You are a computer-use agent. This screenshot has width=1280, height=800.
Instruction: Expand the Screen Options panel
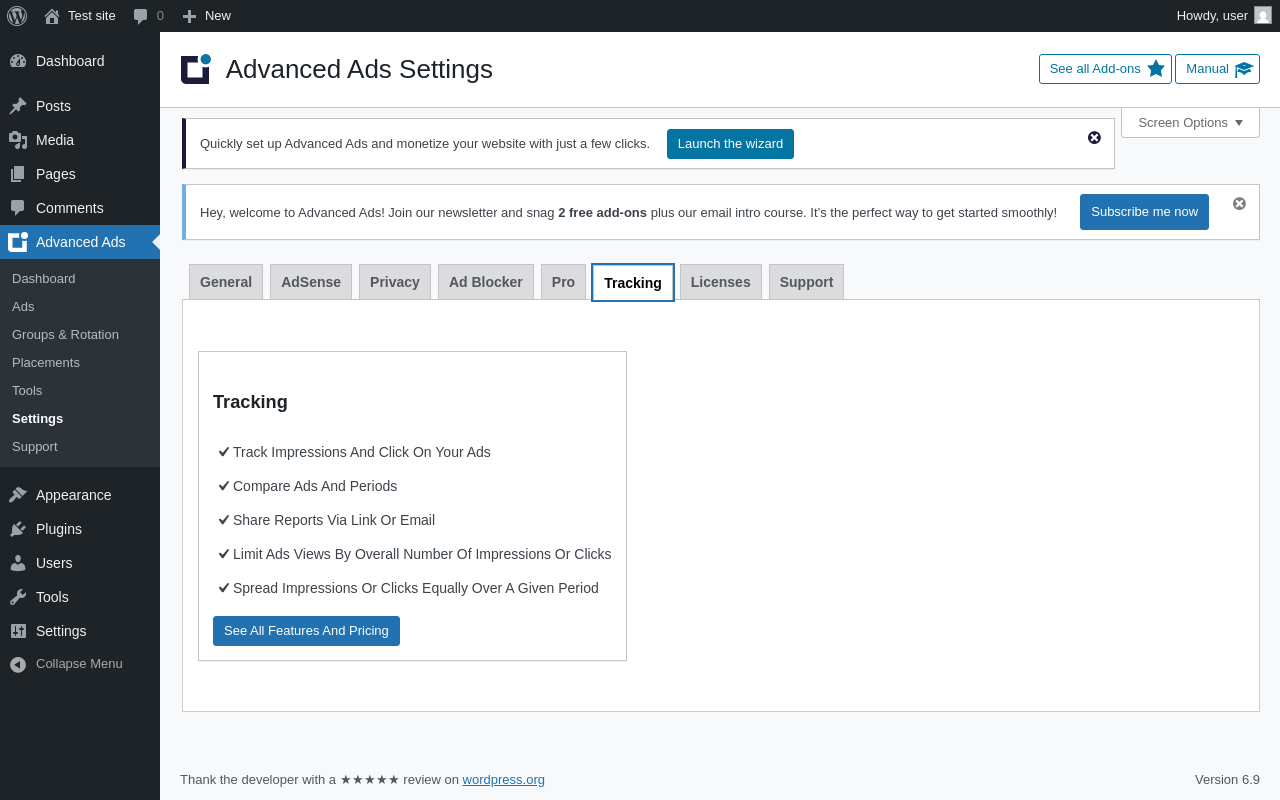1190,123
